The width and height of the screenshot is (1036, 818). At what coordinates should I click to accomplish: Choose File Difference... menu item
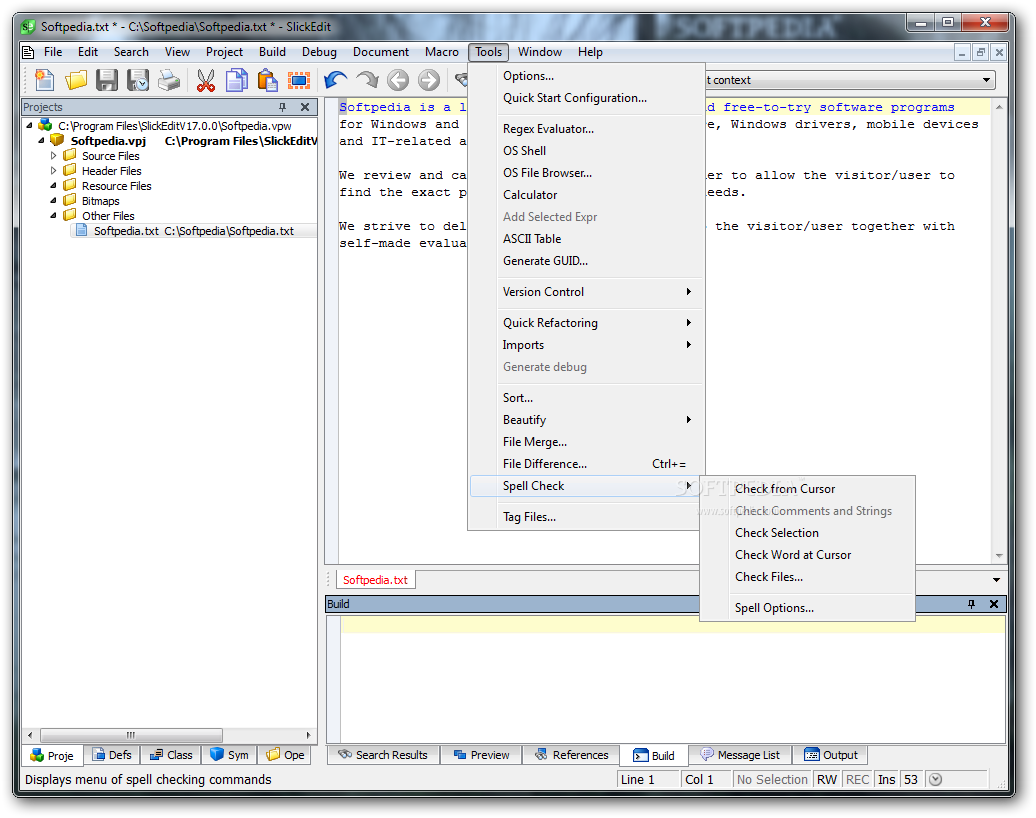click(x=587, y=464)
